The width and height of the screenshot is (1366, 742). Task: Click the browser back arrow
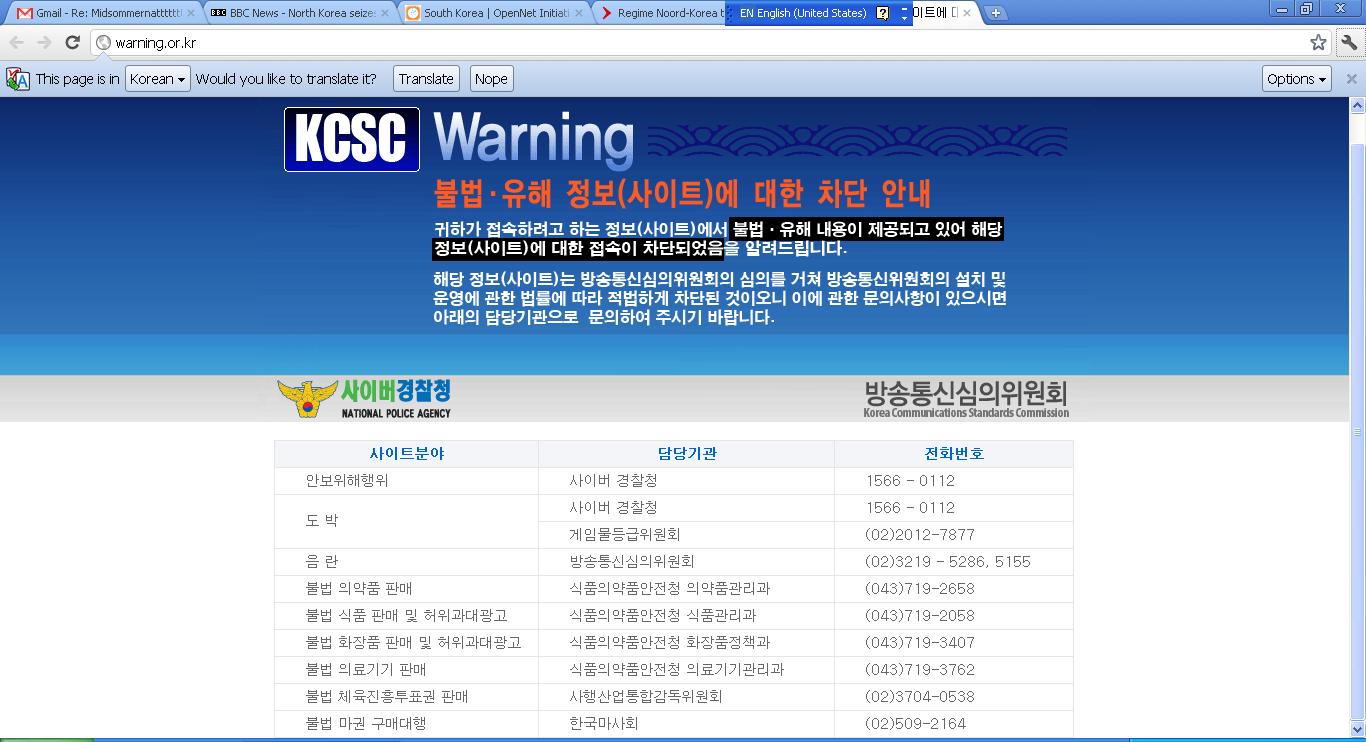16,42
